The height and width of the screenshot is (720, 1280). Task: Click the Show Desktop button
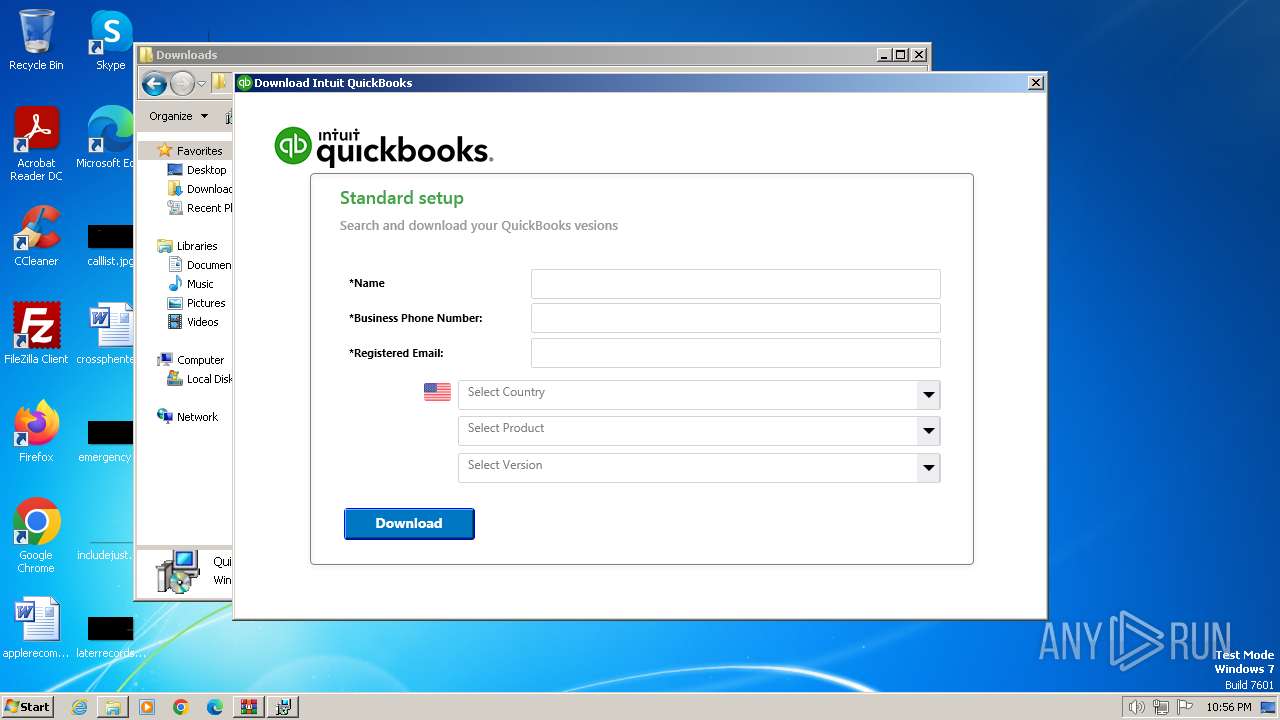pyautogui.click(x=1269, y=707)
